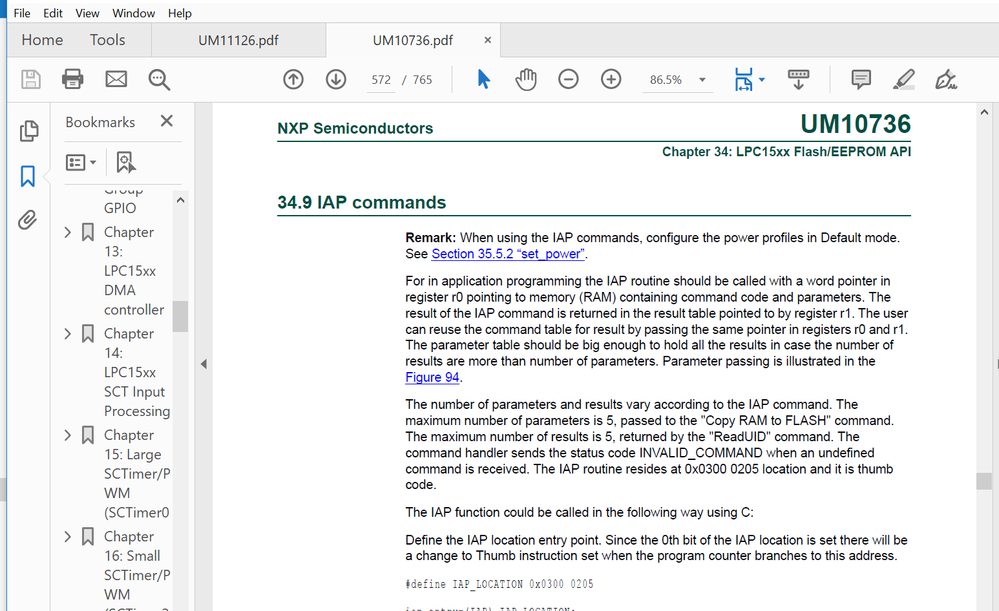The height and width of the screenshot is (611, 999).
Task: Open bookmarks options list menu
Action: [x=81, y=162]
